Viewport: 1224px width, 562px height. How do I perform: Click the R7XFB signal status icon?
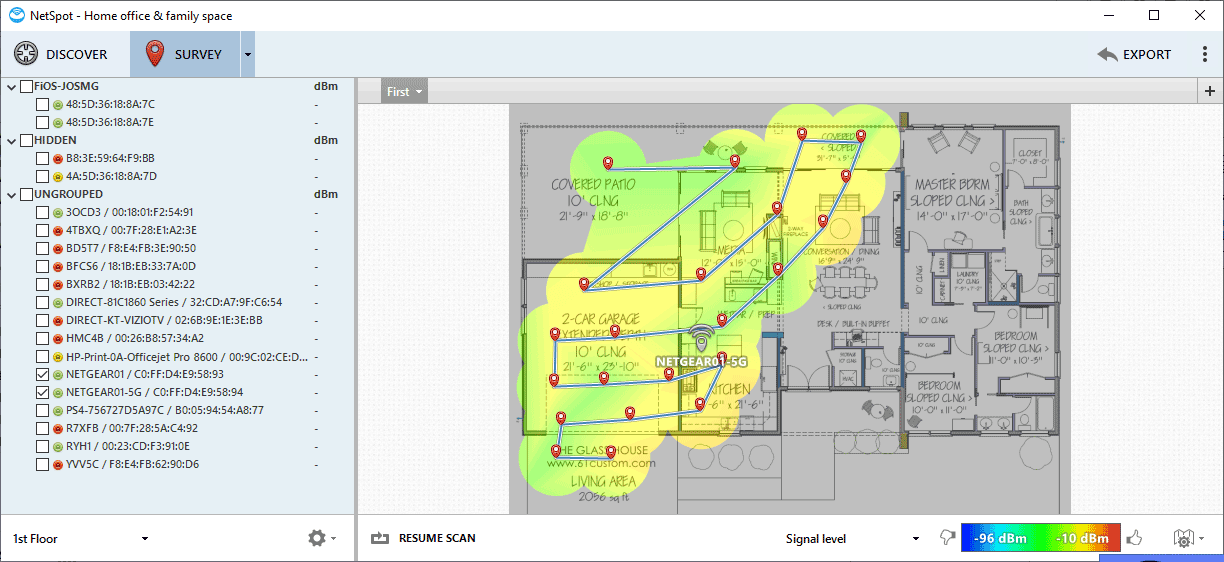coord(58,429)
